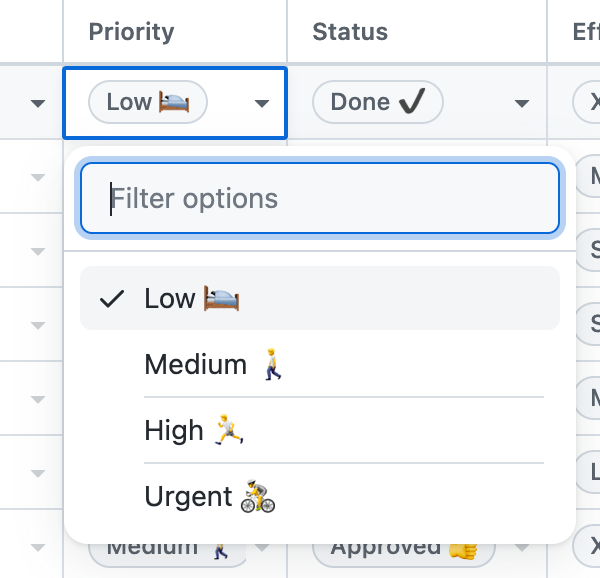Open dropdown arrow left of Priority cell
This screenshot has height=578, width=600.
[38, 103]
